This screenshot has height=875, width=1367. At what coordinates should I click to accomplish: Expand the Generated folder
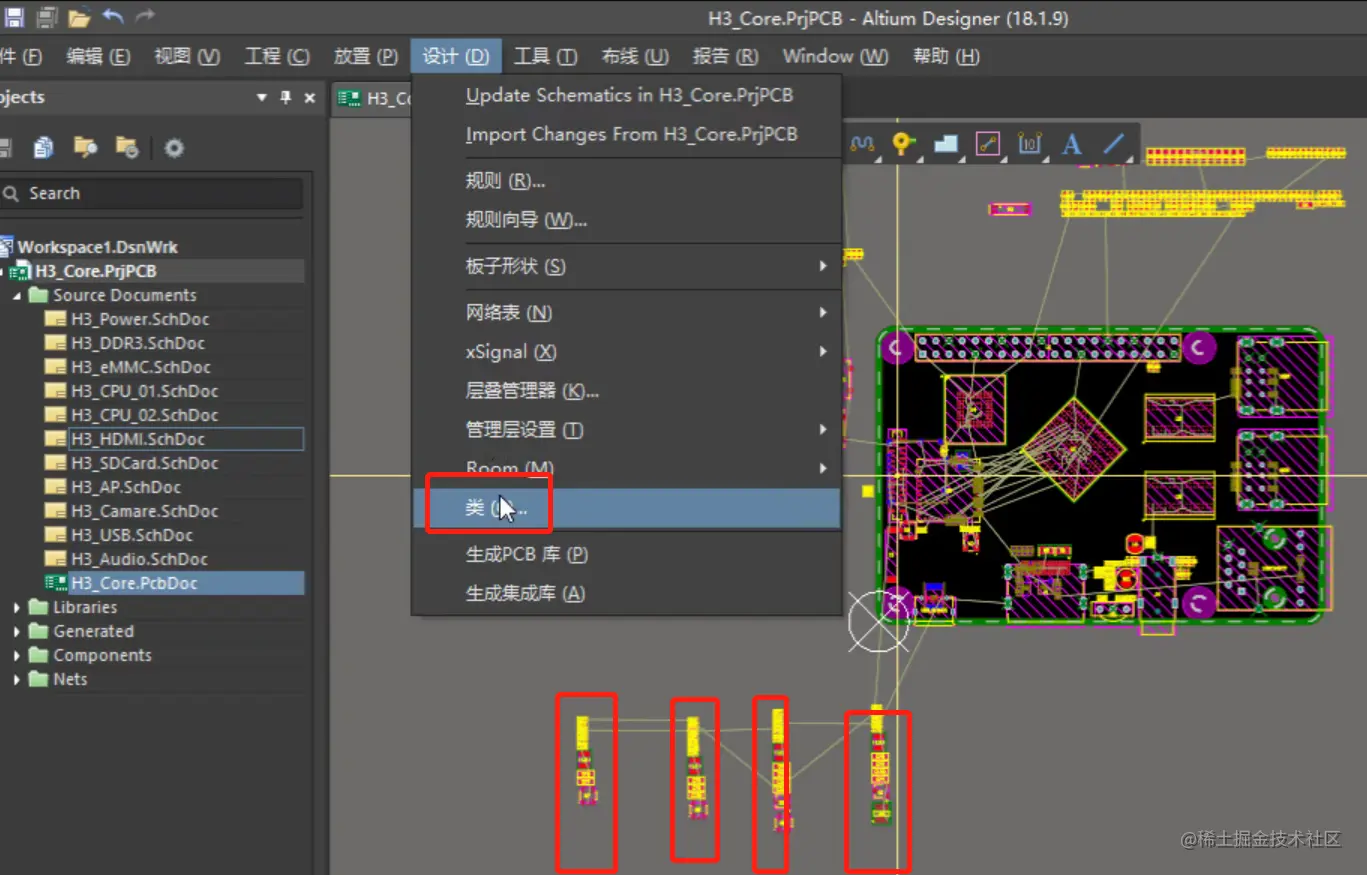click(x=17, y=631)
